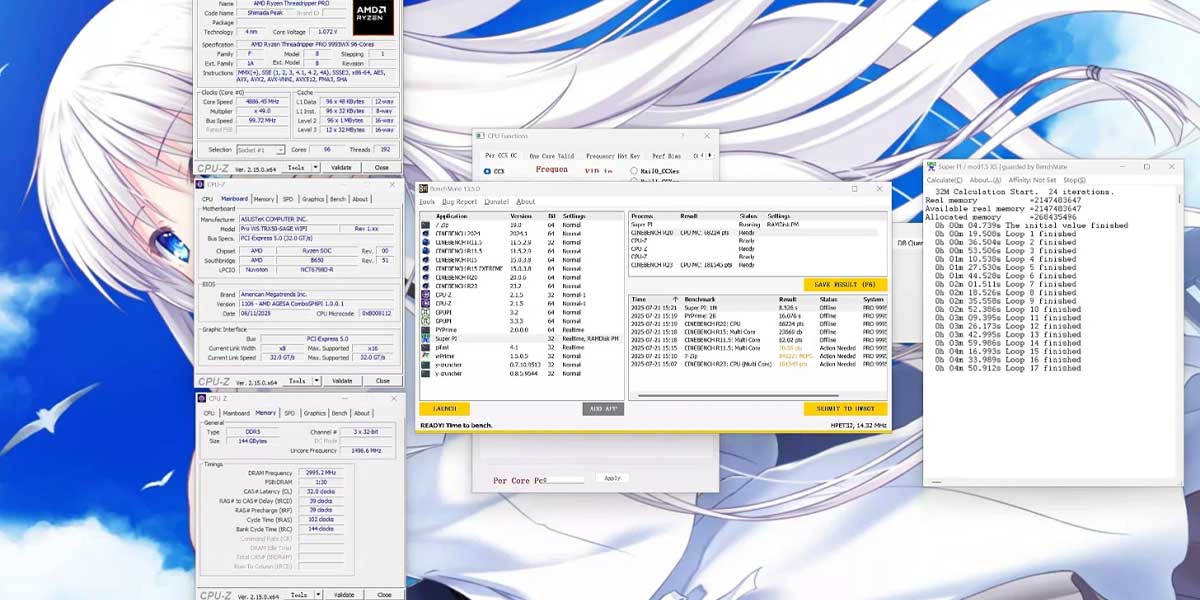Click the tab scroll arrow in CPU Functions

[x=709, y=155]
